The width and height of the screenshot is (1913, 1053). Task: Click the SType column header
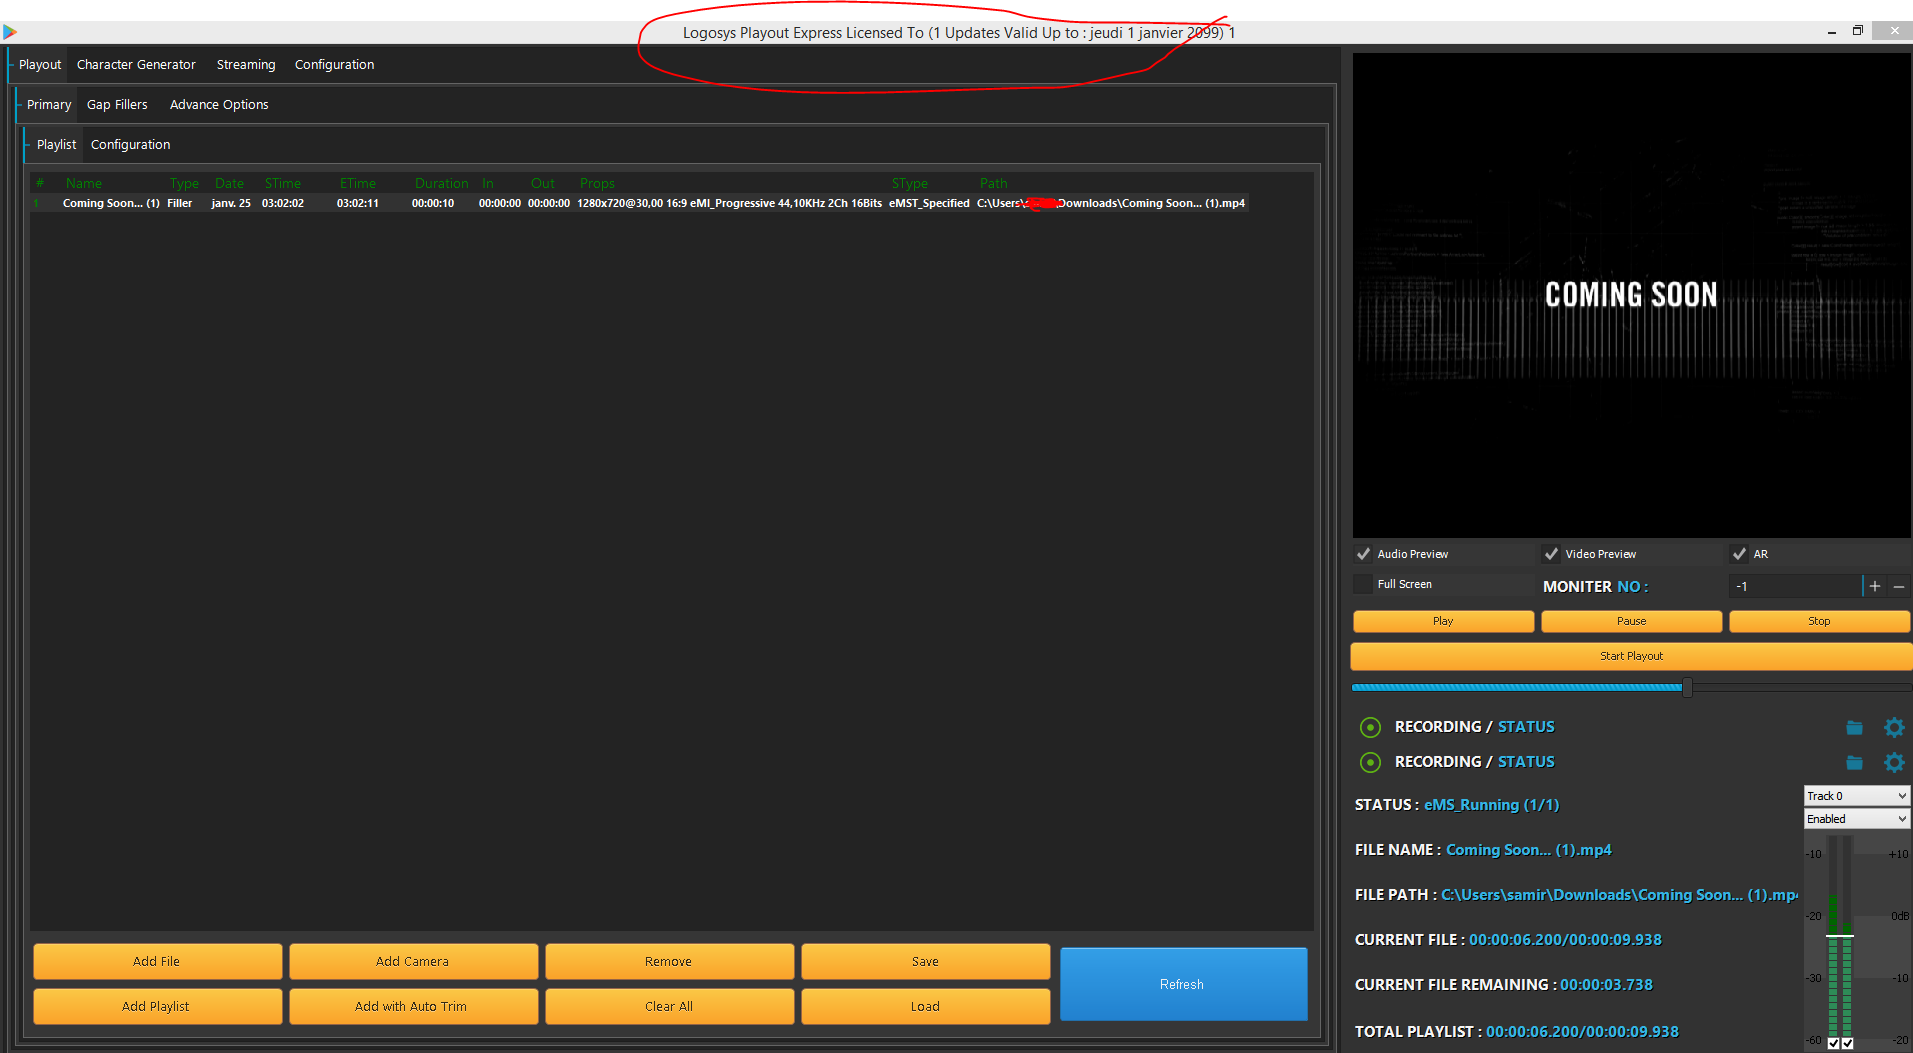[909, 183]
